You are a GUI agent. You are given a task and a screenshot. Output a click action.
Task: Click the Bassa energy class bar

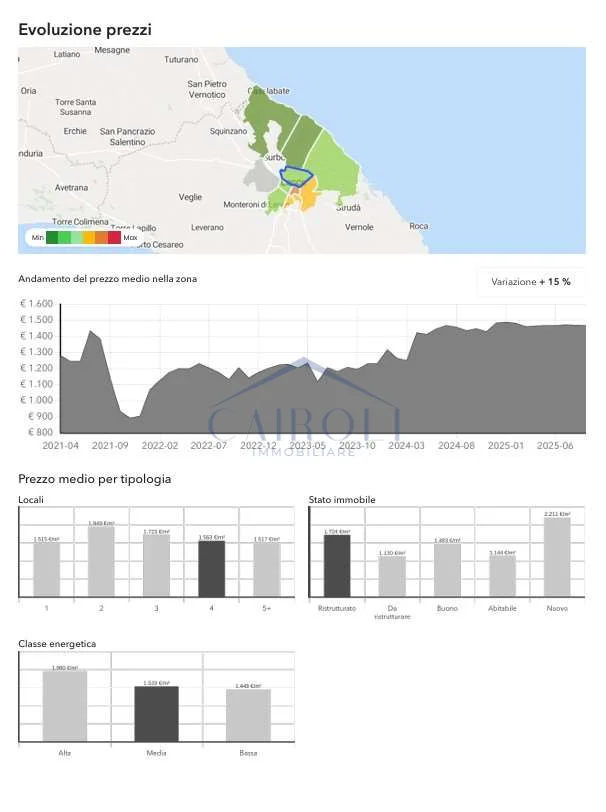(x=248, y=716)
